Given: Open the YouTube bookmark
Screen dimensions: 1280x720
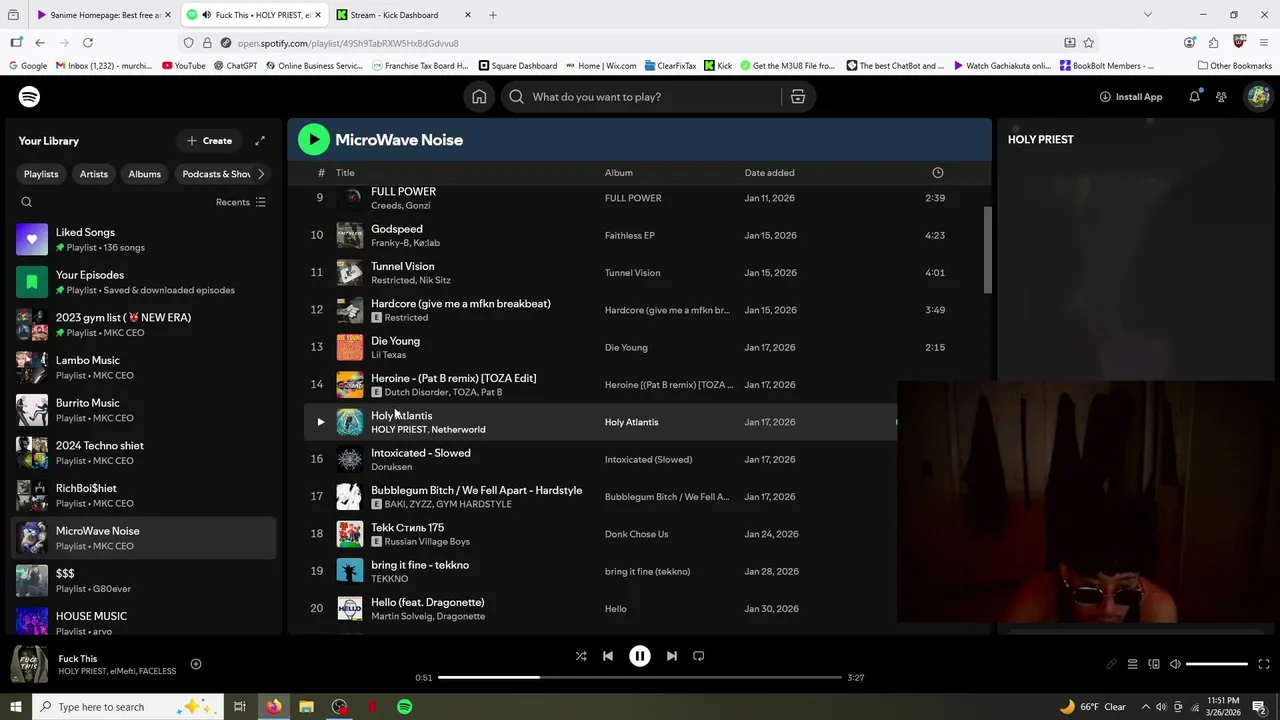Looking at the screenshot, I should point(183,66).
